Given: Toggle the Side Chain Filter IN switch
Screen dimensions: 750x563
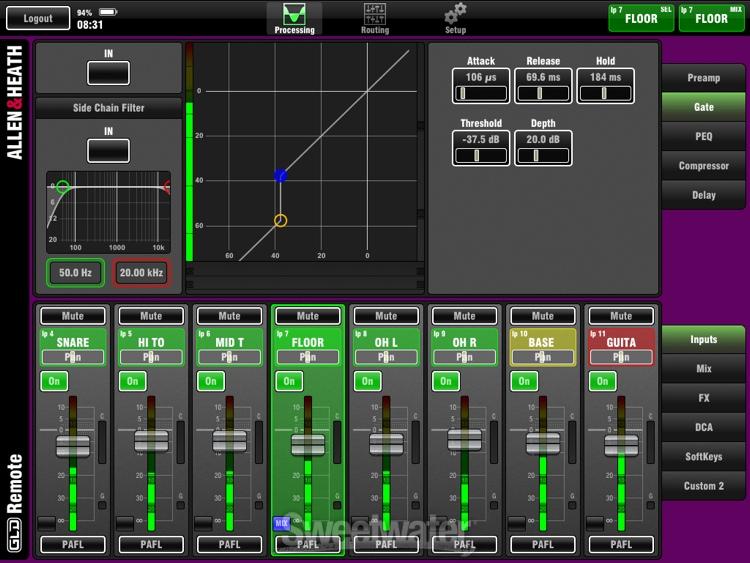Looking at the screenshot, I should click(108, 150).
